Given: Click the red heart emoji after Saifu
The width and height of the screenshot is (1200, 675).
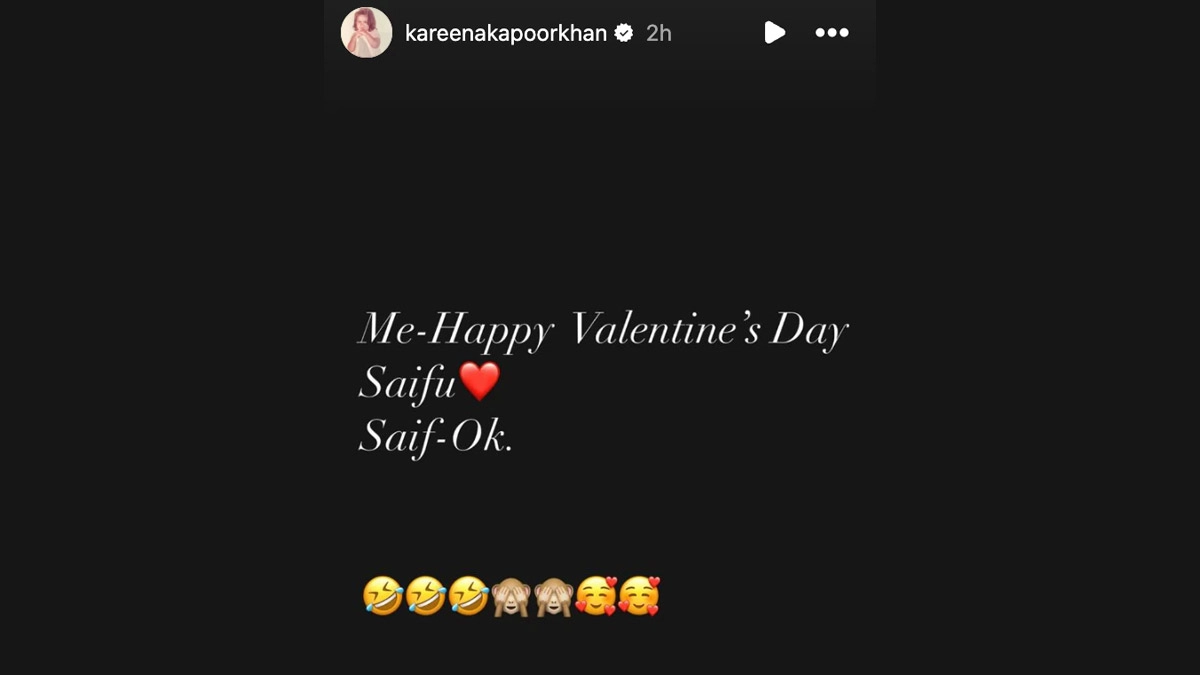Looking at the screenshot, I should point(479,383).
